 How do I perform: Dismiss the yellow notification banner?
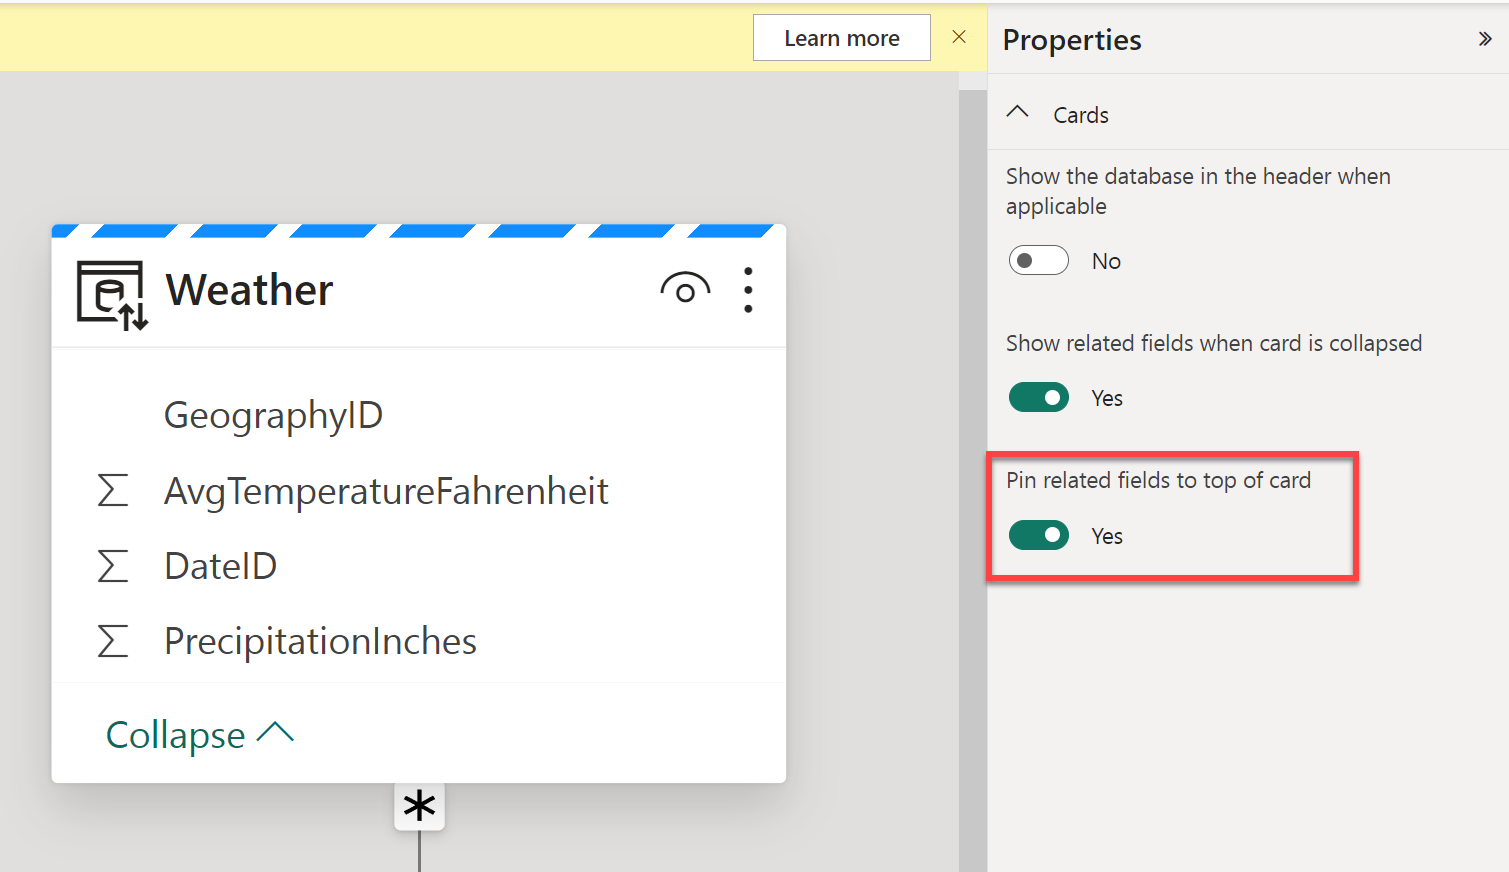(959, 37)
